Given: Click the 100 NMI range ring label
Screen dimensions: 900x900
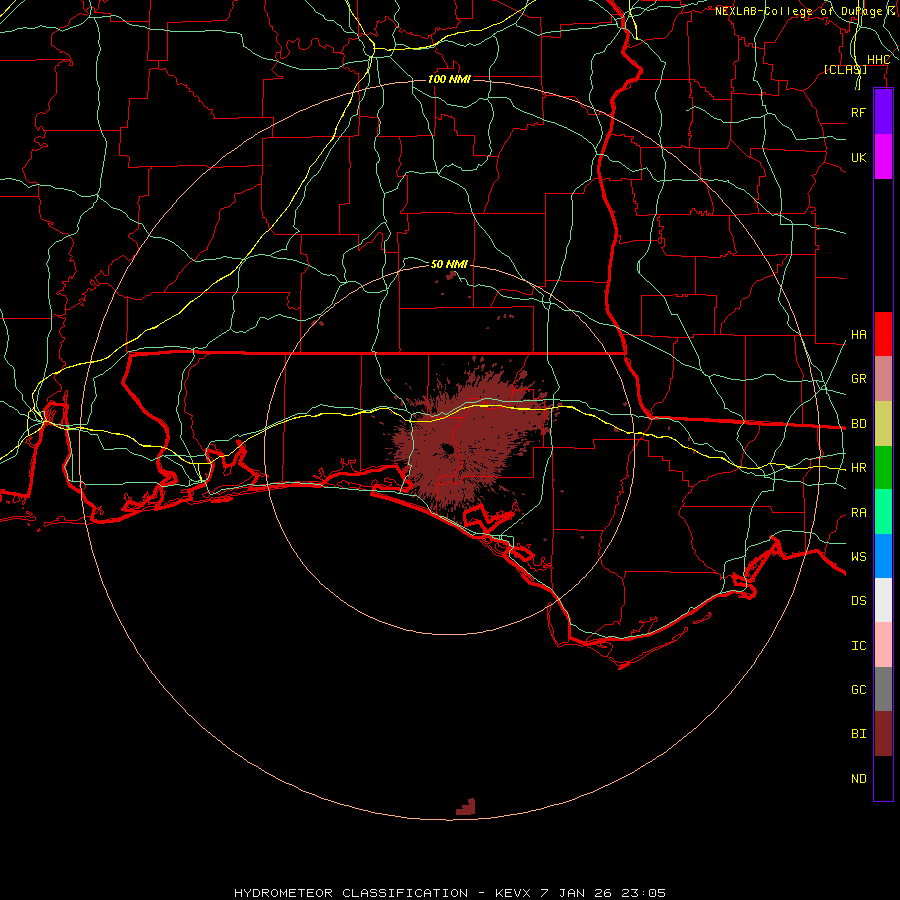Looking at the screenshot, I should click(x=449, y=79).
